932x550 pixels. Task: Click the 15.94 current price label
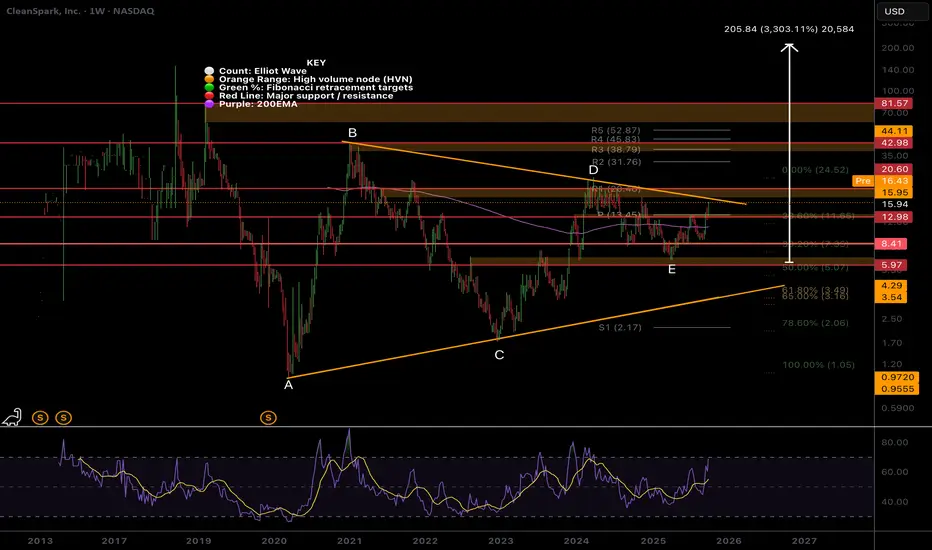894,204
